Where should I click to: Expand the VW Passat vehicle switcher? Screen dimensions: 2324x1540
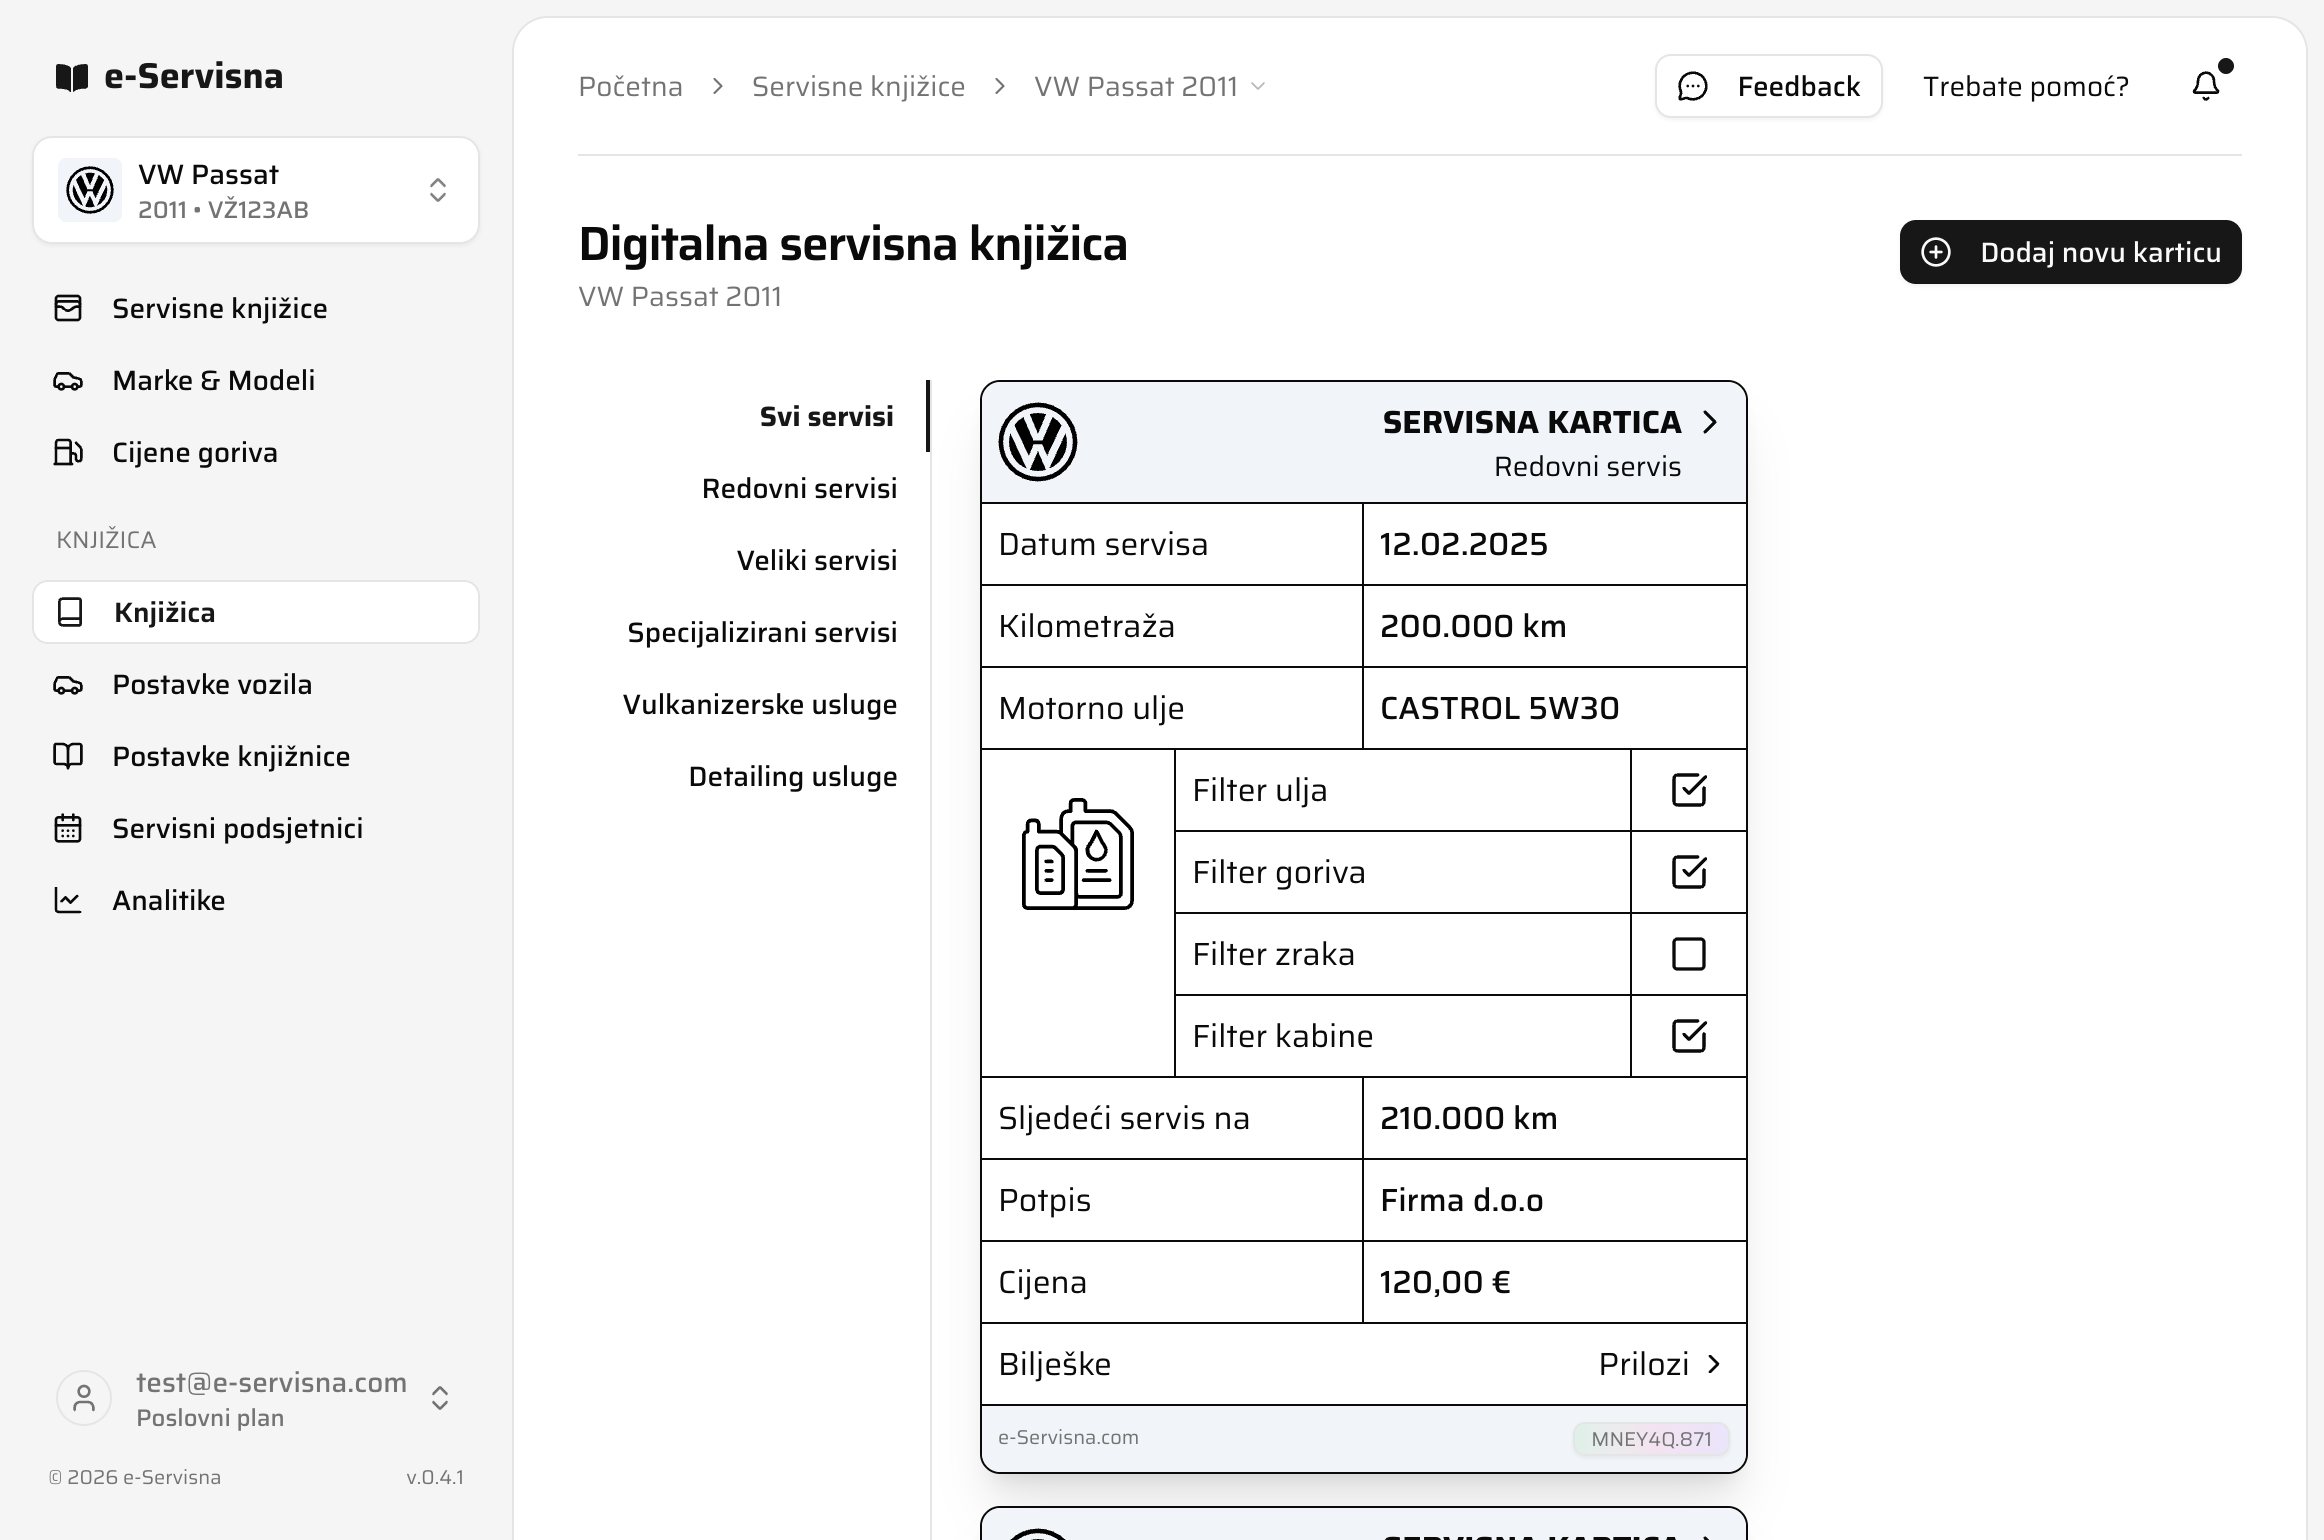[x=437, y=190]
